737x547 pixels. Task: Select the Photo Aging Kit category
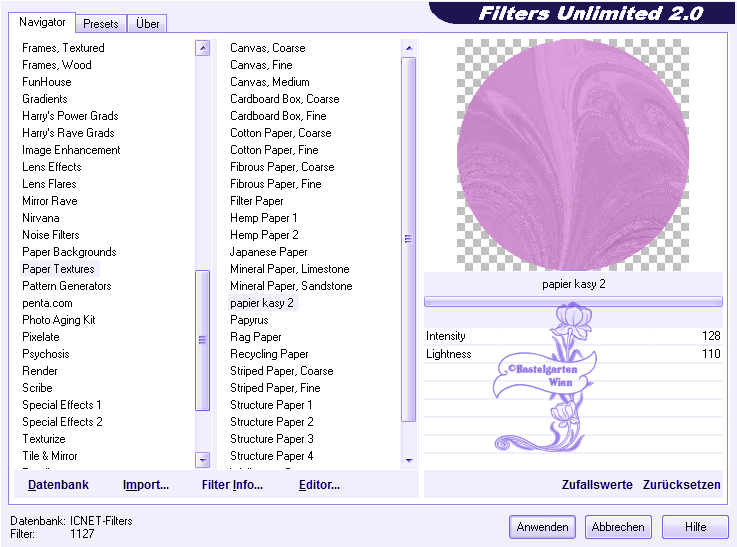tap(59, 320)
